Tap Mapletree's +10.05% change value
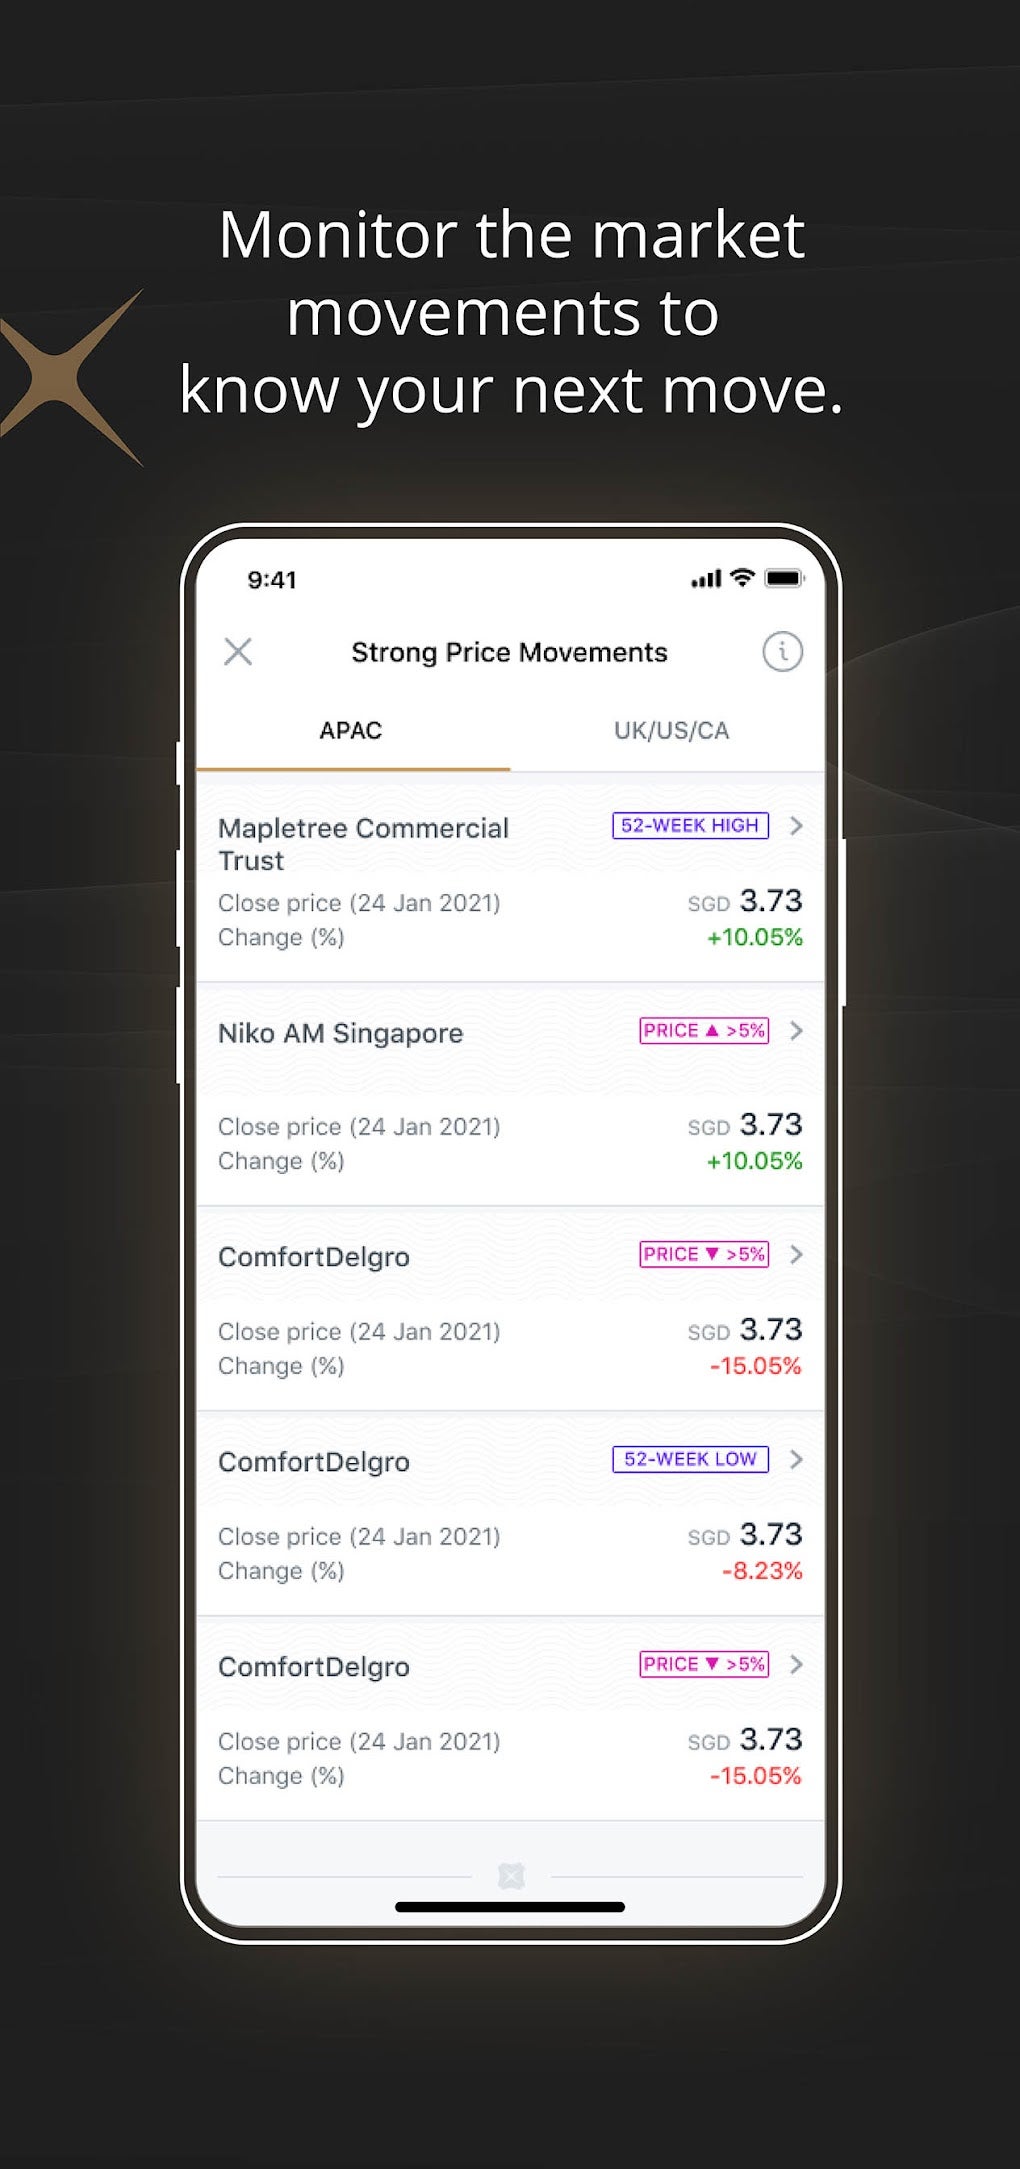1020x2169 pixels. pos(755,938)
